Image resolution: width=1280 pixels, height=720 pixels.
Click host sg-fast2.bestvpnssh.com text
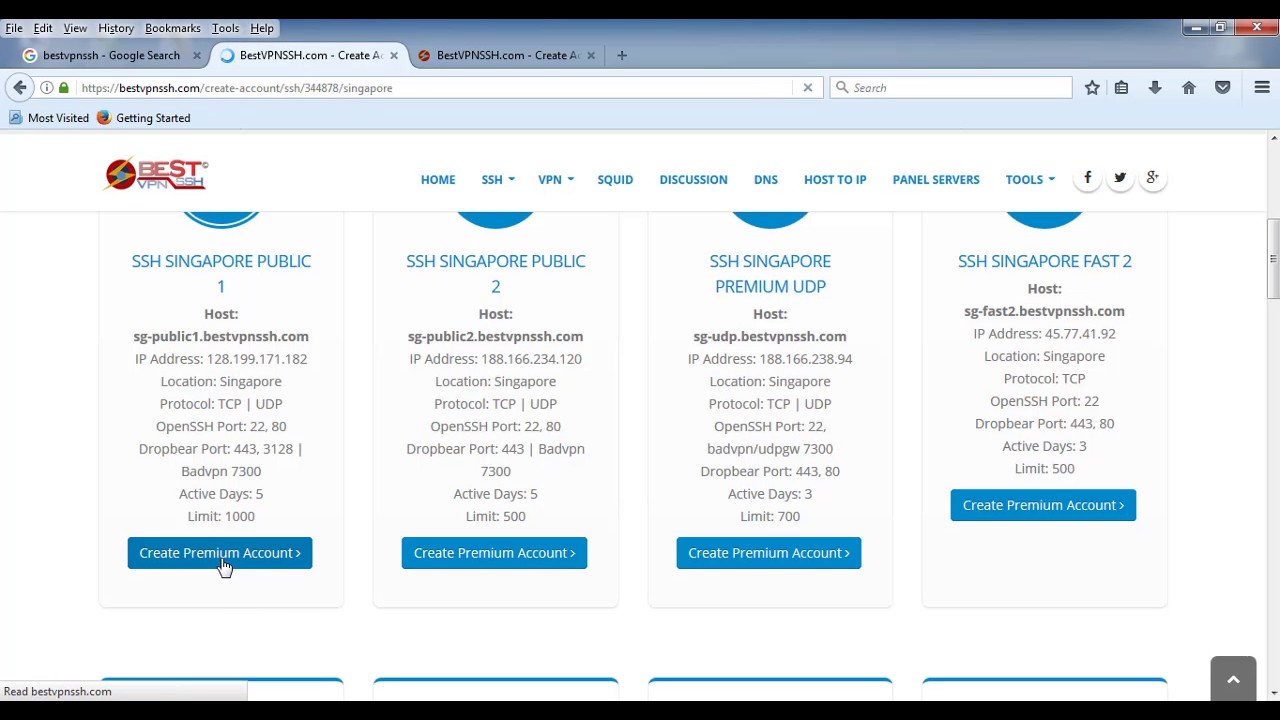pos(1044,311)
